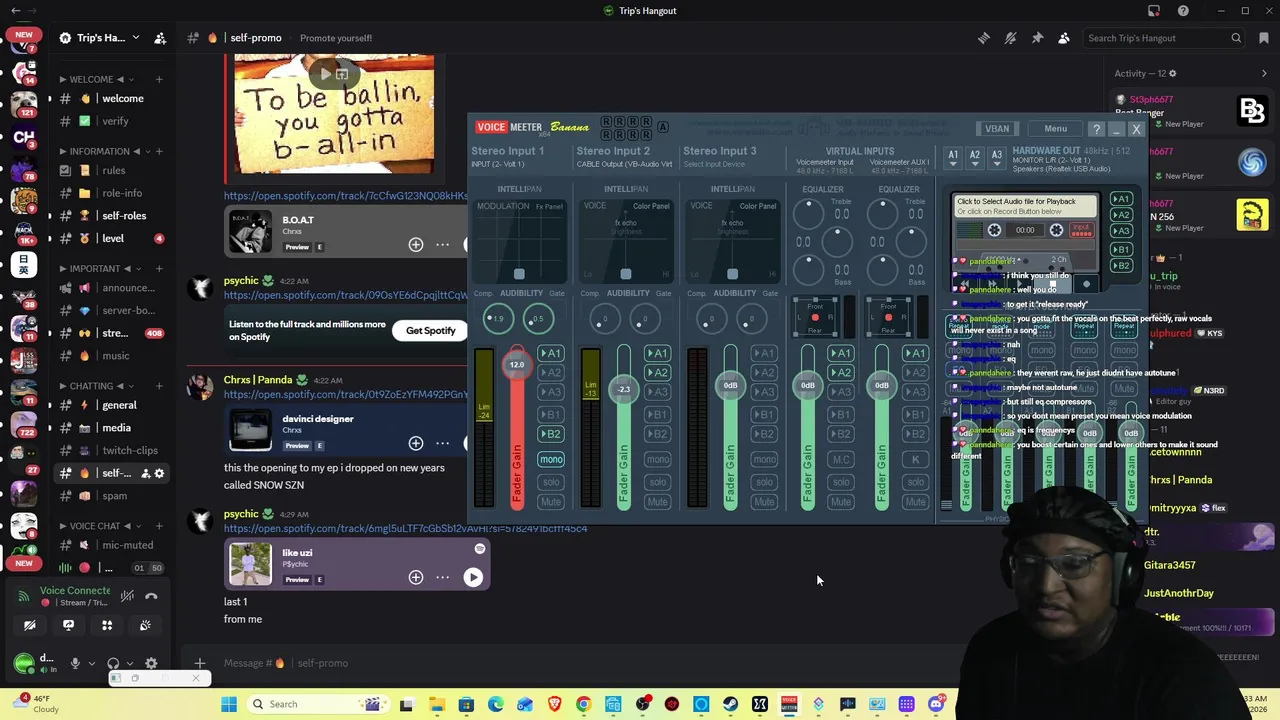Collapse the VOICE CHAT category

click(x=95, y=526)
